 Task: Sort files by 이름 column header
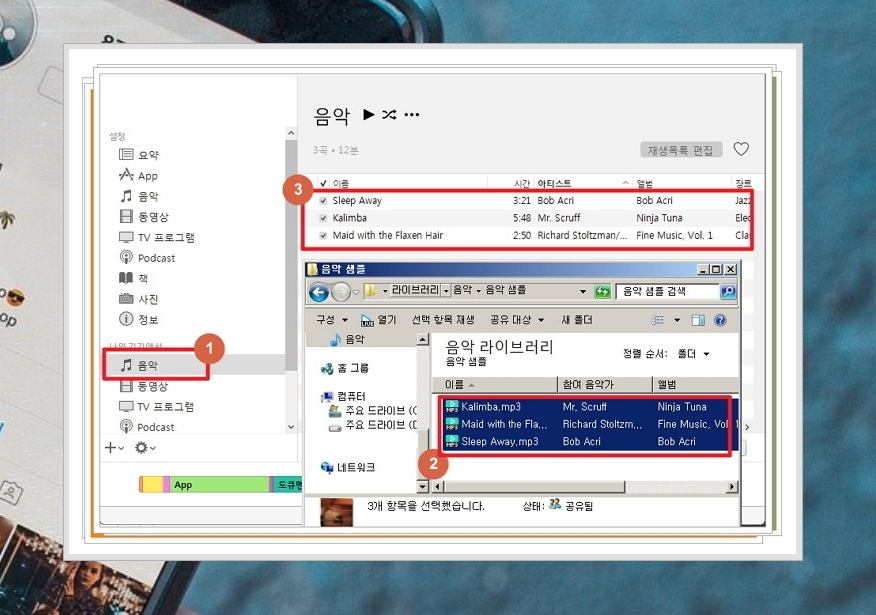(494, 384)
